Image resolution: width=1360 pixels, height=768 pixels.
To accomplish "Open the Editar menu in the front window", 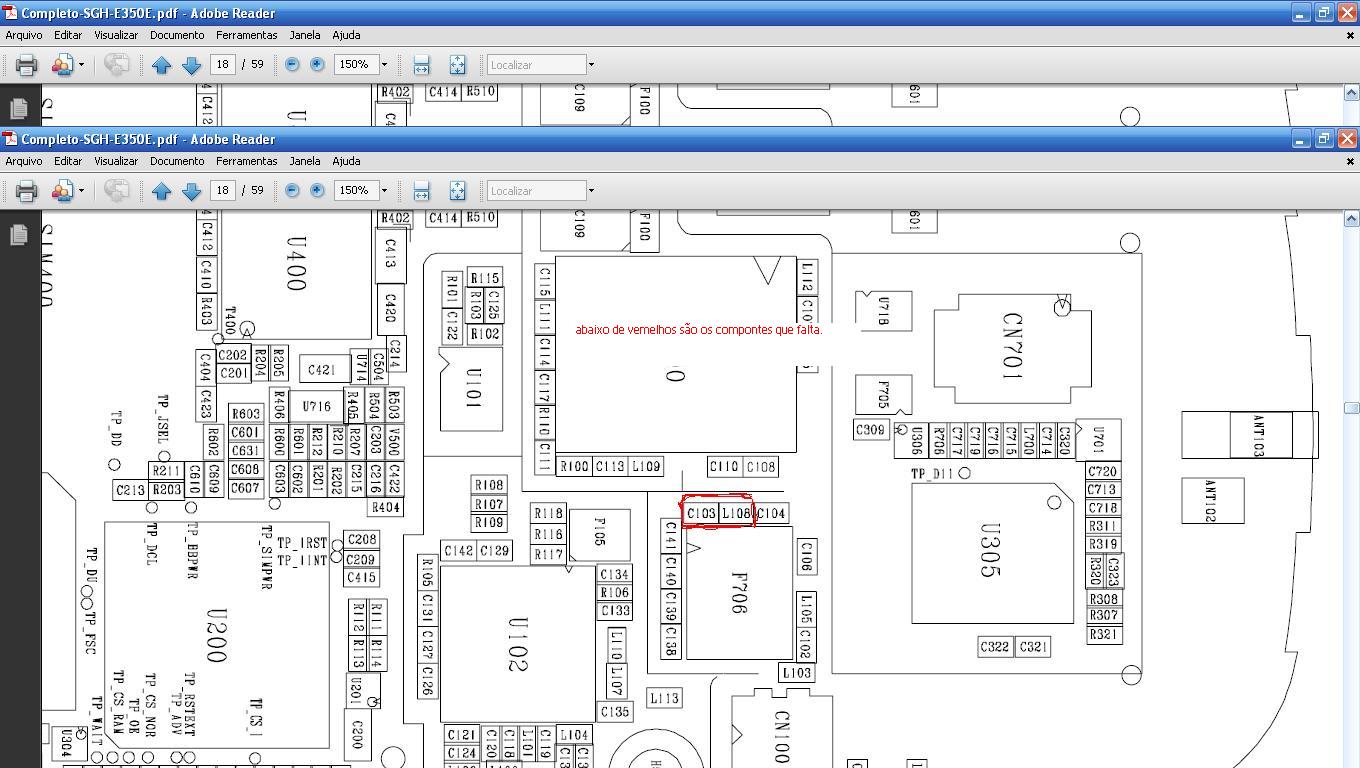I will tap(68, 161).
